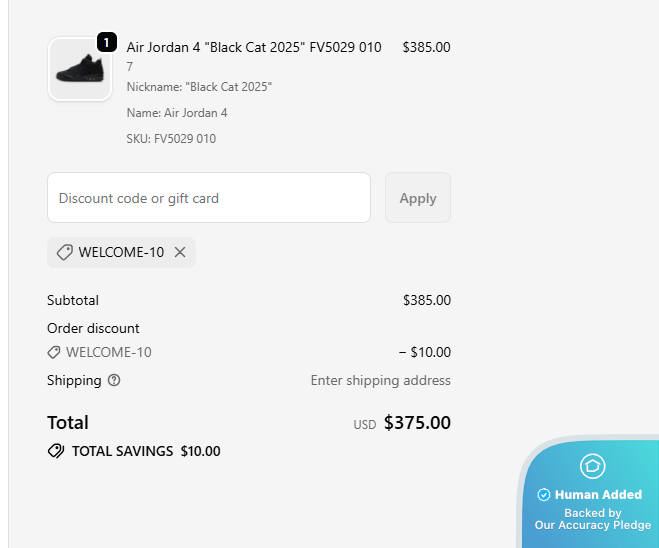The image size is (659, 548).
Task: Open the Shipping help question mark icon
Action: tap(114, 380)
